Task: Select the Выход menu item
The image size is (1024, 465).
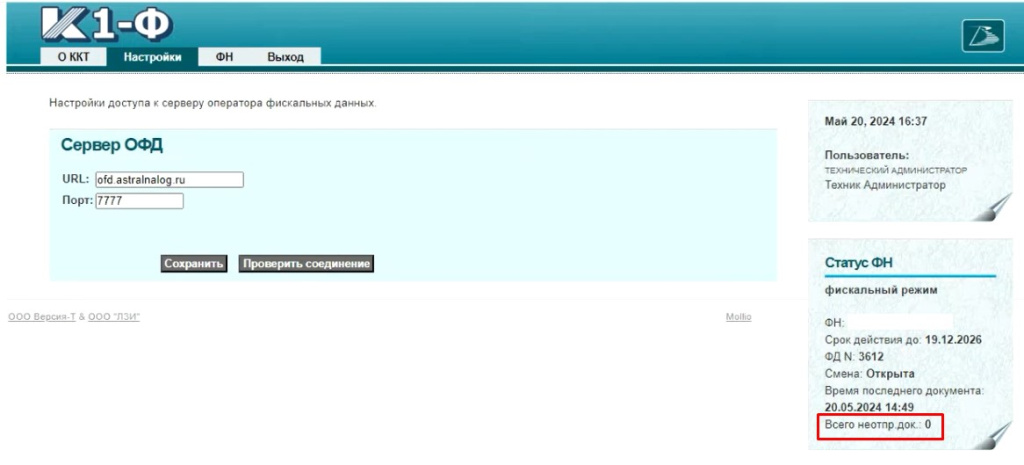Action: click(285, 57)
